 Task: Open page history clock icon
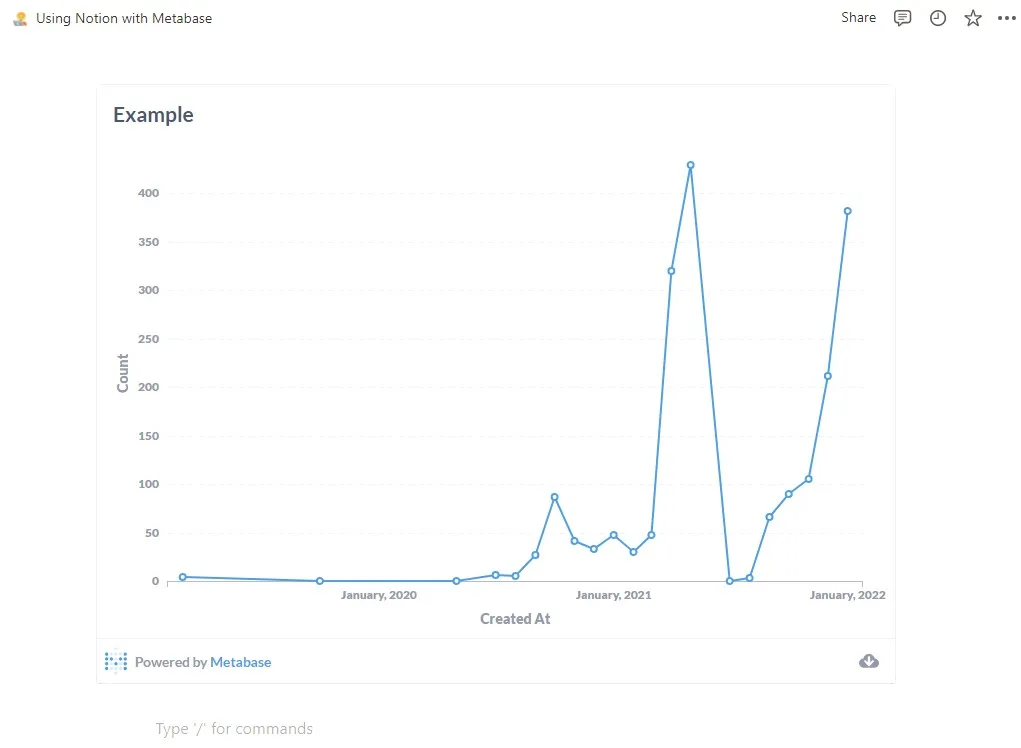click(938, 18)
